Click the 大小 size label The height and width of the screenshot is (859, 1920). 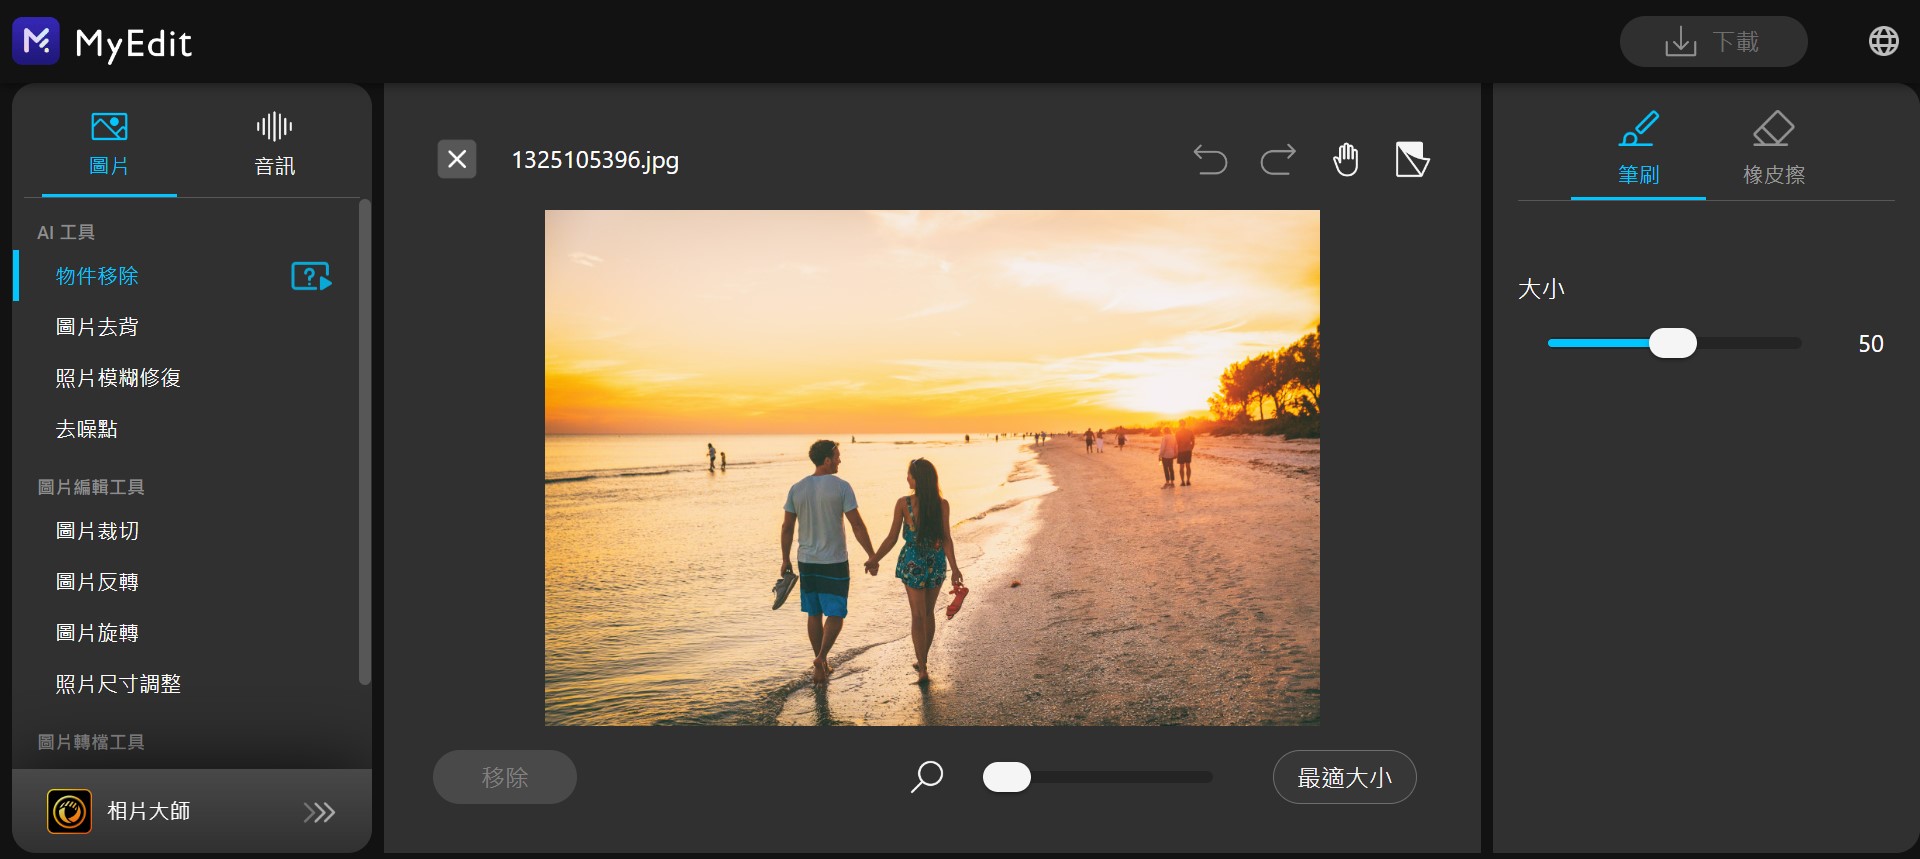[1541, 289]
